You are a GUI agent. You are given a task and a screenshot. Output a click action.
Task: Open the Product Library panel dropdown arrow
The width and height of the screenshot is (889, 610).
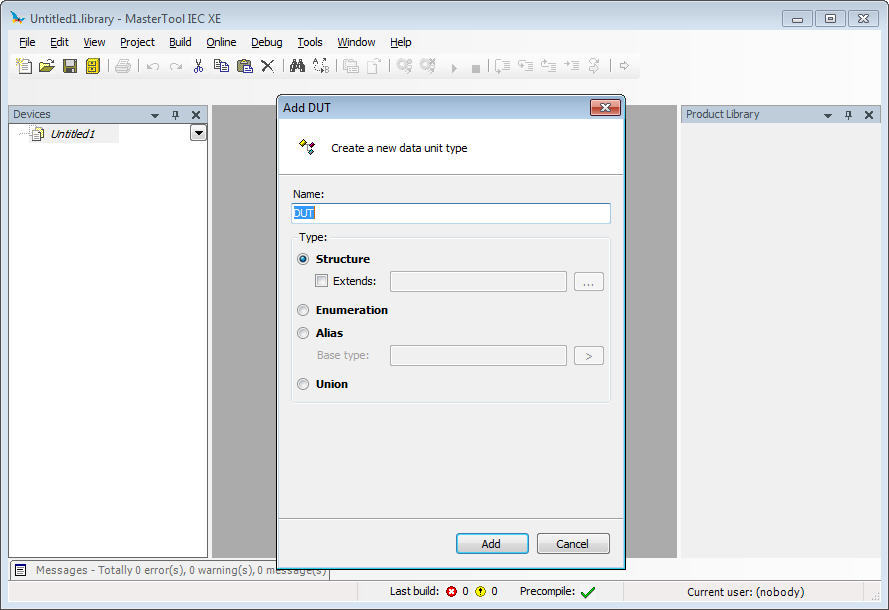[828, 116]
